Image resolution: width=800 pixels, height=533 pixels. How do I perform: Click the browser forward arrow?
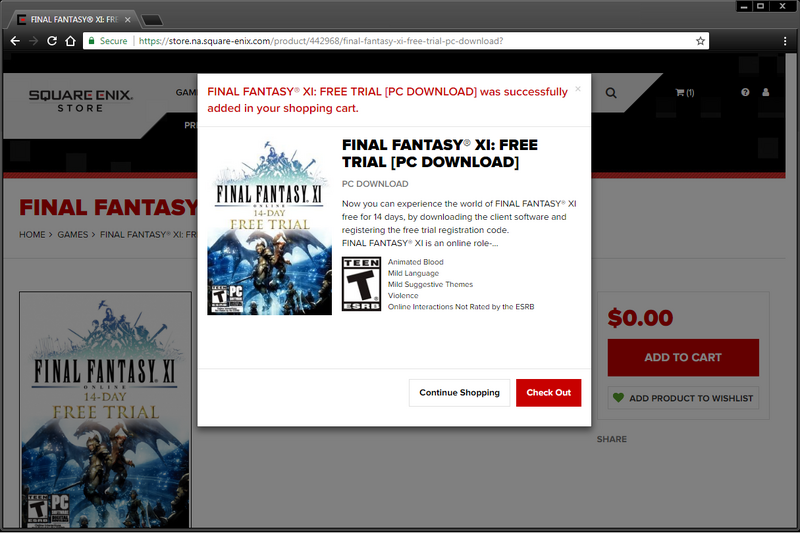(34, 41)
